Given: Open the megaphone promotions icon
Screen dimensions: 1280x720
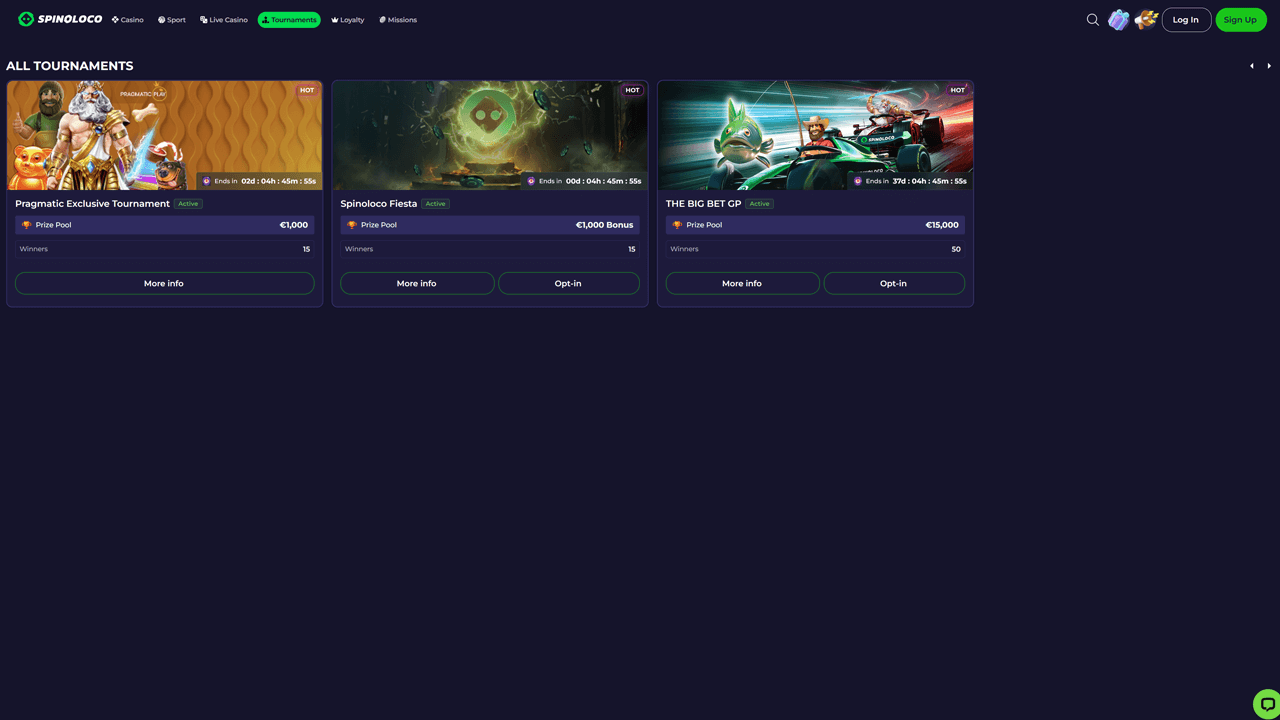Looking at the screenshot, I should click(1146, 20).
